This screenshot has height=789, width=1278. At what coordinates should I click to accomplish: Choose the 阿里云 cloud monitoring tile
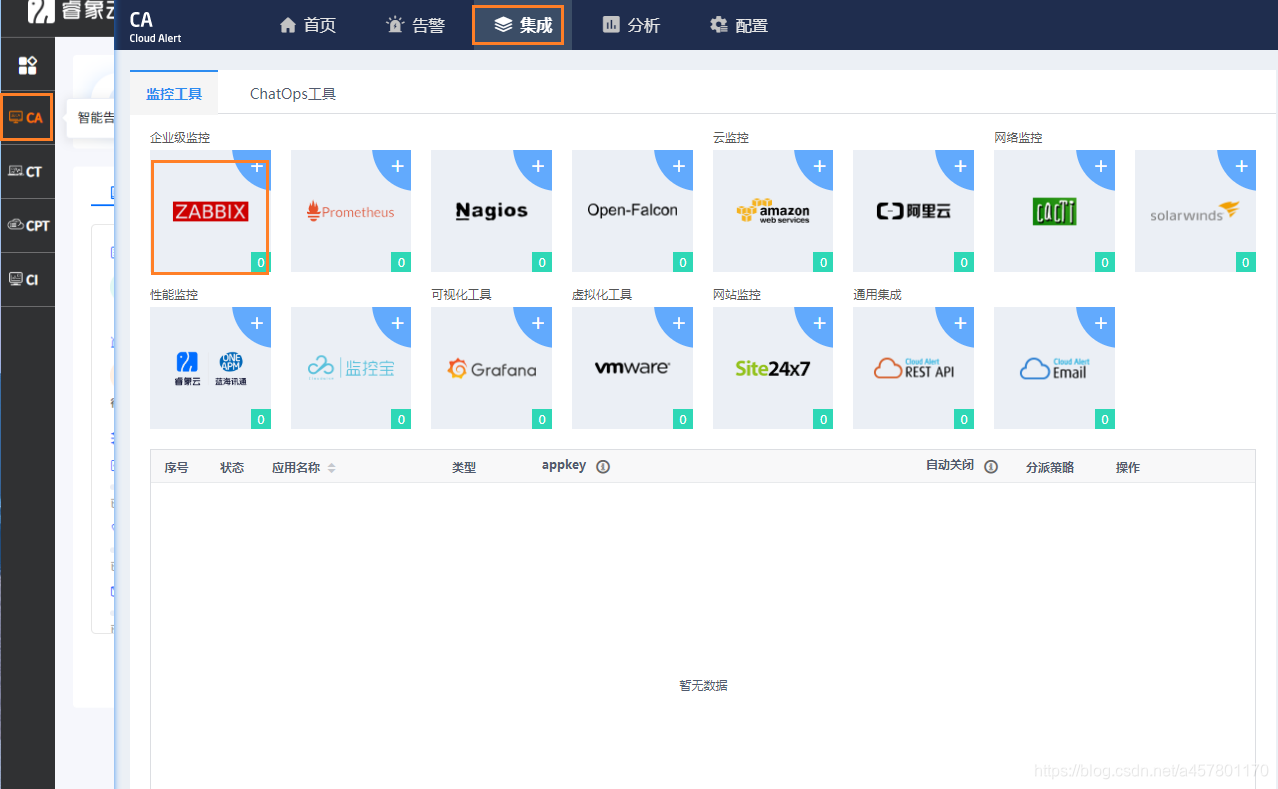913,211
